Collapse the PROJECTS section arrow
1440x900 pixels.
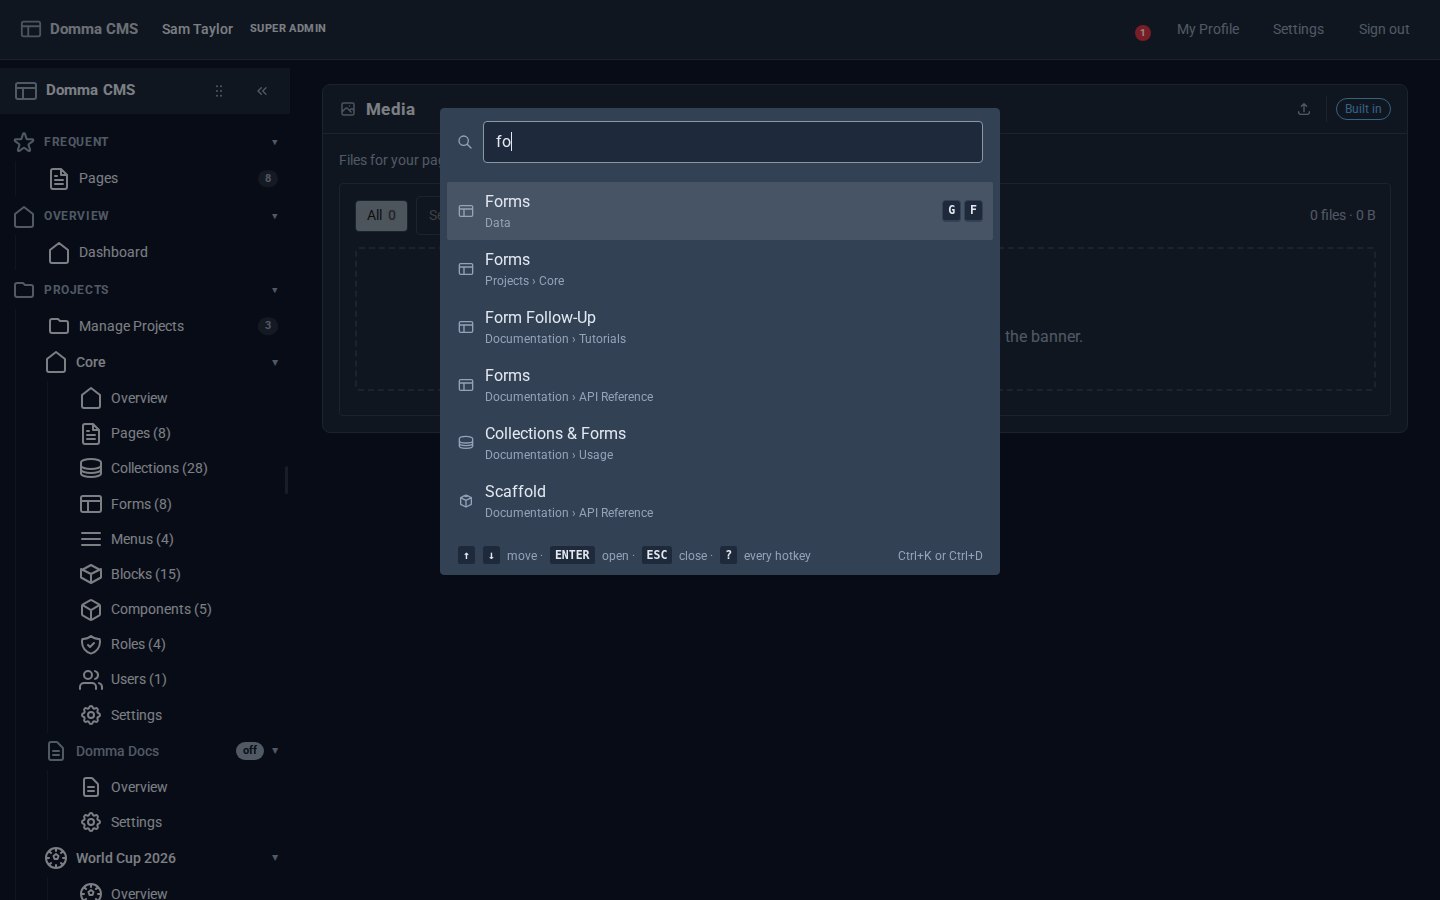[275, 290]
